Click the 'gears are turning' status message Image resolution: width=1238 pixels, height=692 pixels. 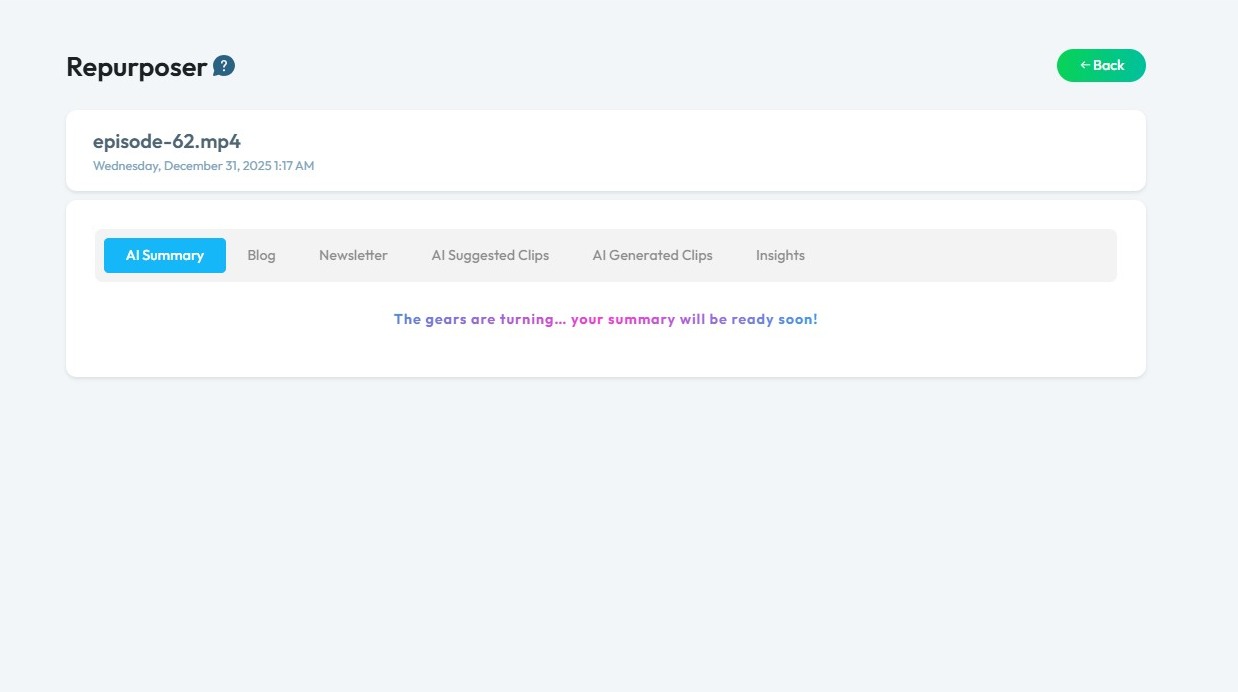(x=606, y=319)
